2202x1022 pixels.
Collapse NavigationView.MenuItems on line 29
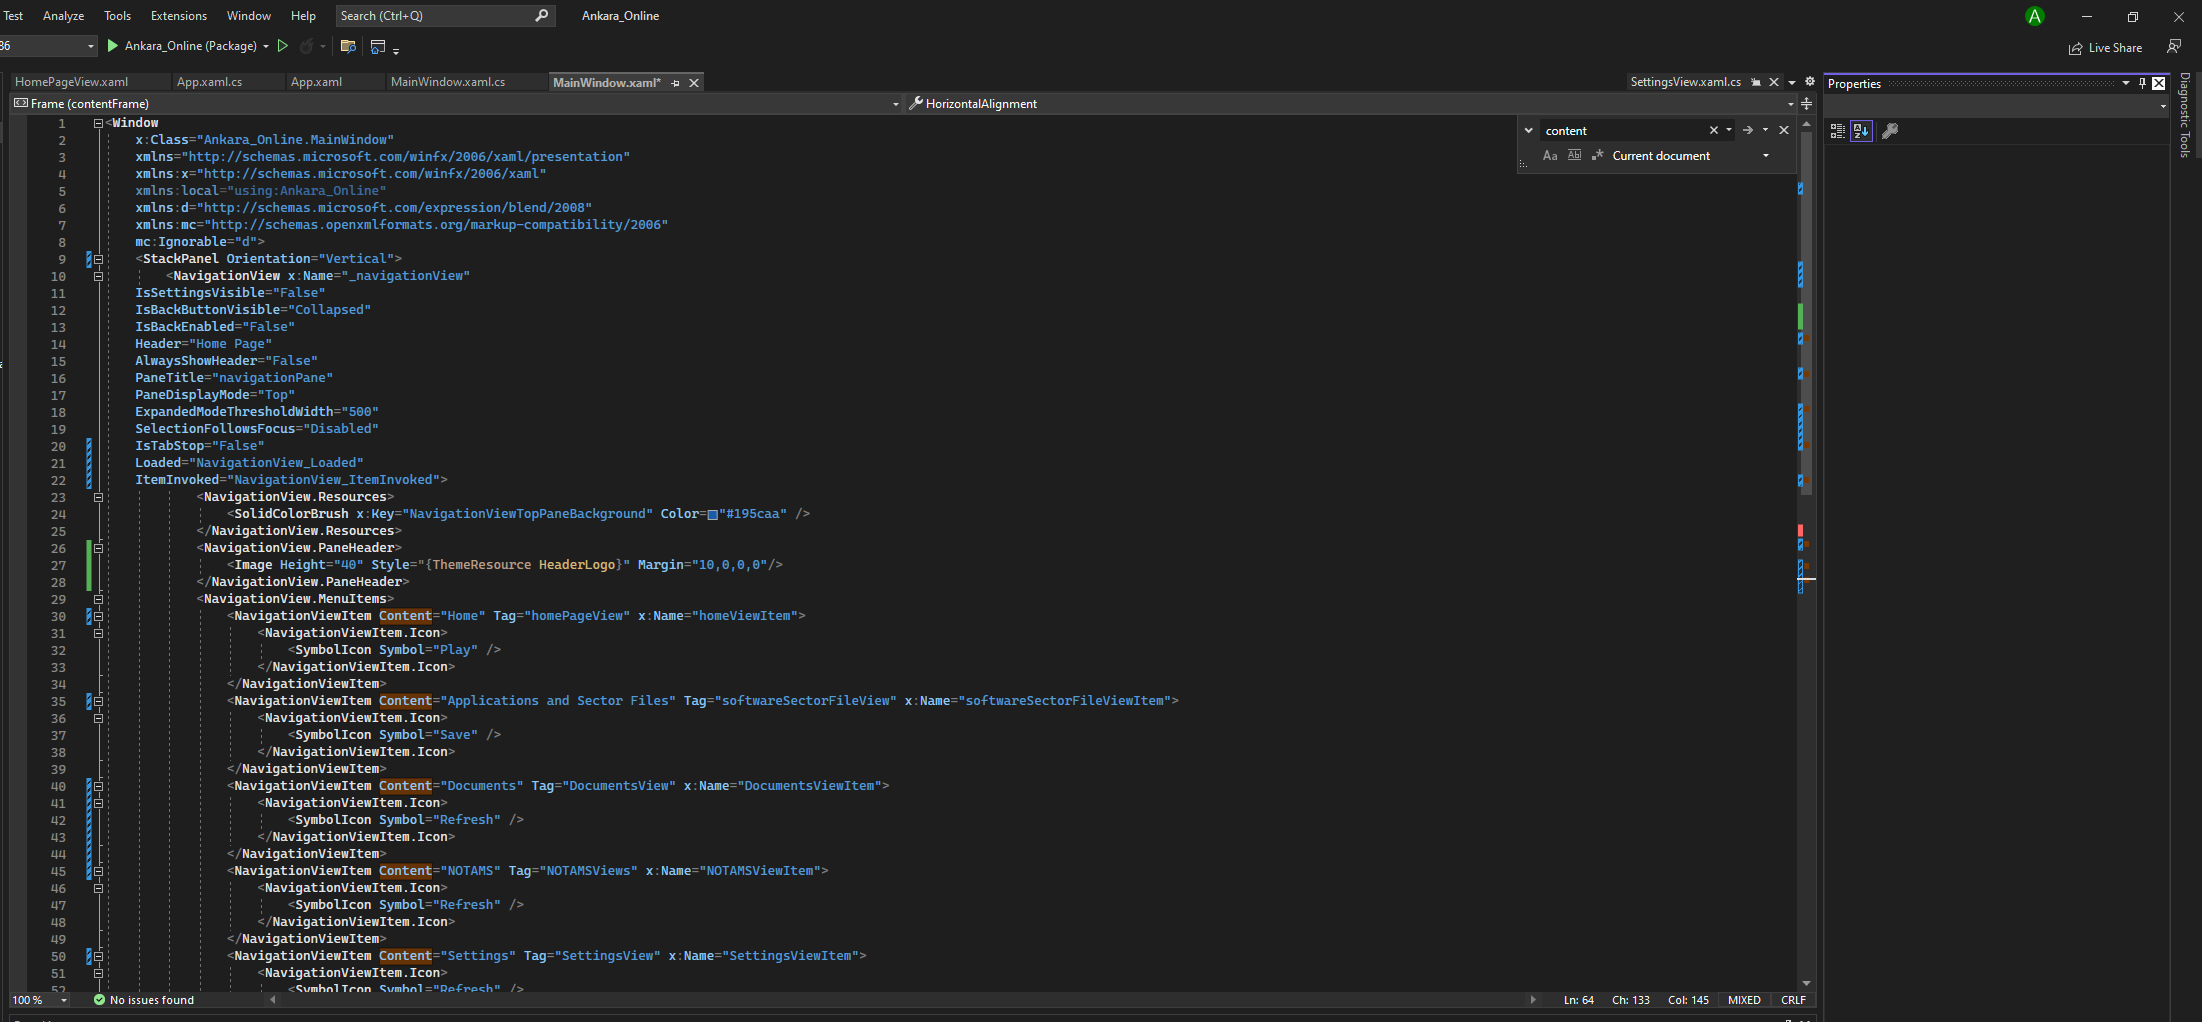(x=98, y=599)
